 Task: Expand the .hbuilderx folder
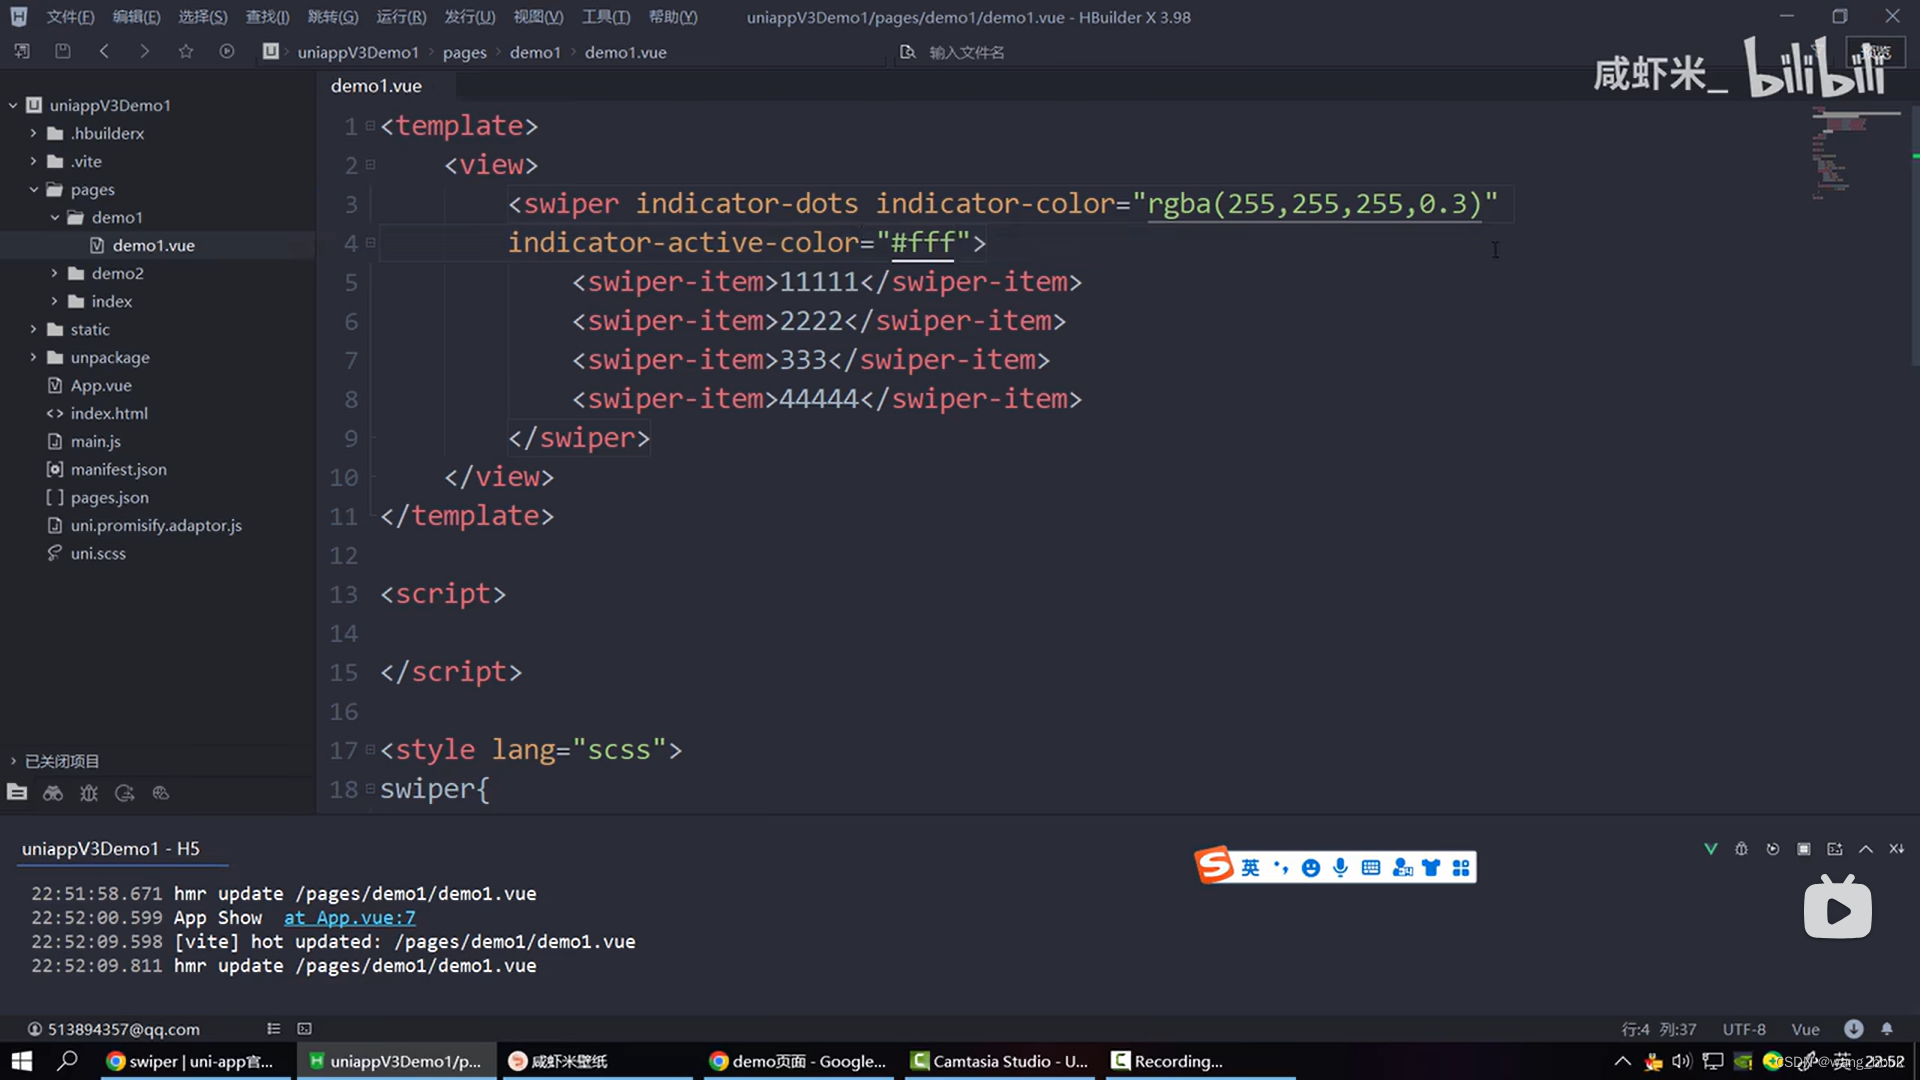[33, 133]
